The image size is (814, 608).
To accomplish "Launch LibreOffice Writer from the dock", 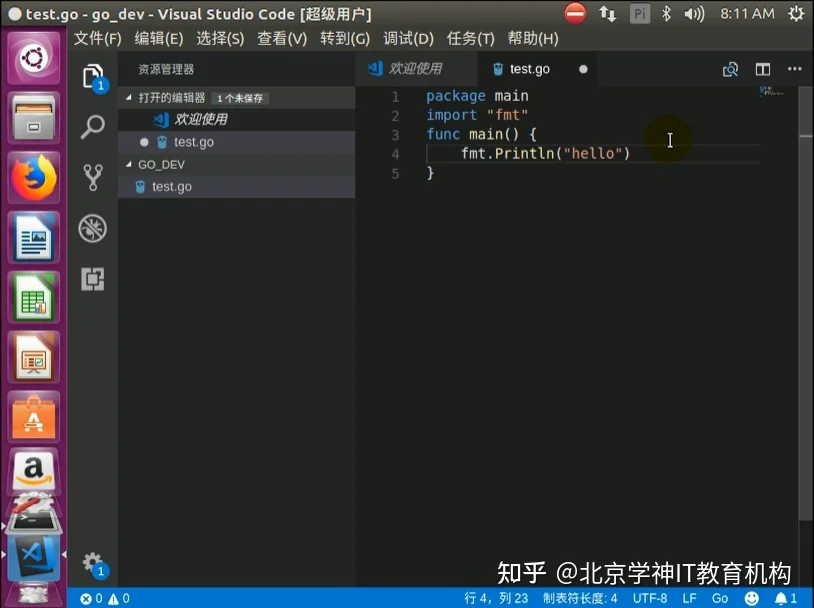I will pyautogui.click(x=34, y=238).
